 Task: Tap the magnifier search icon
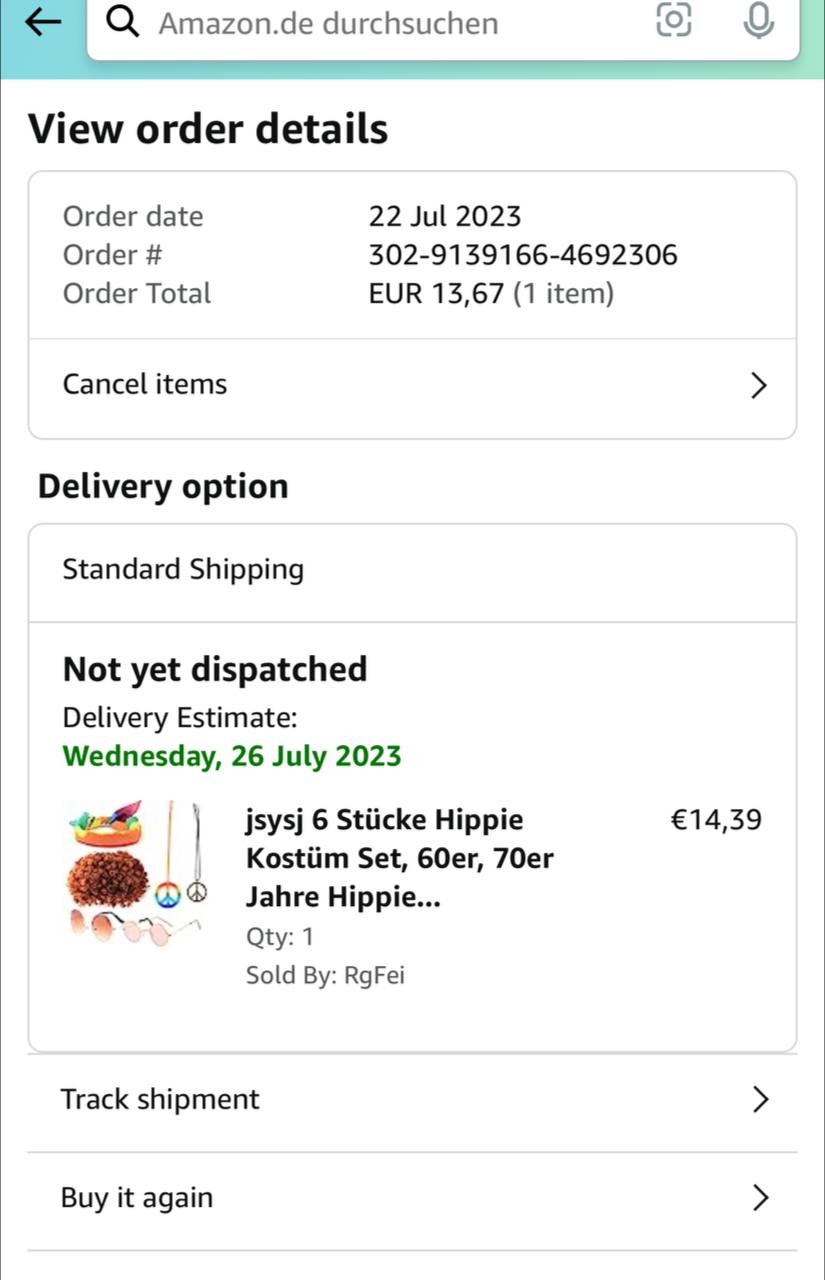(122, 21)
